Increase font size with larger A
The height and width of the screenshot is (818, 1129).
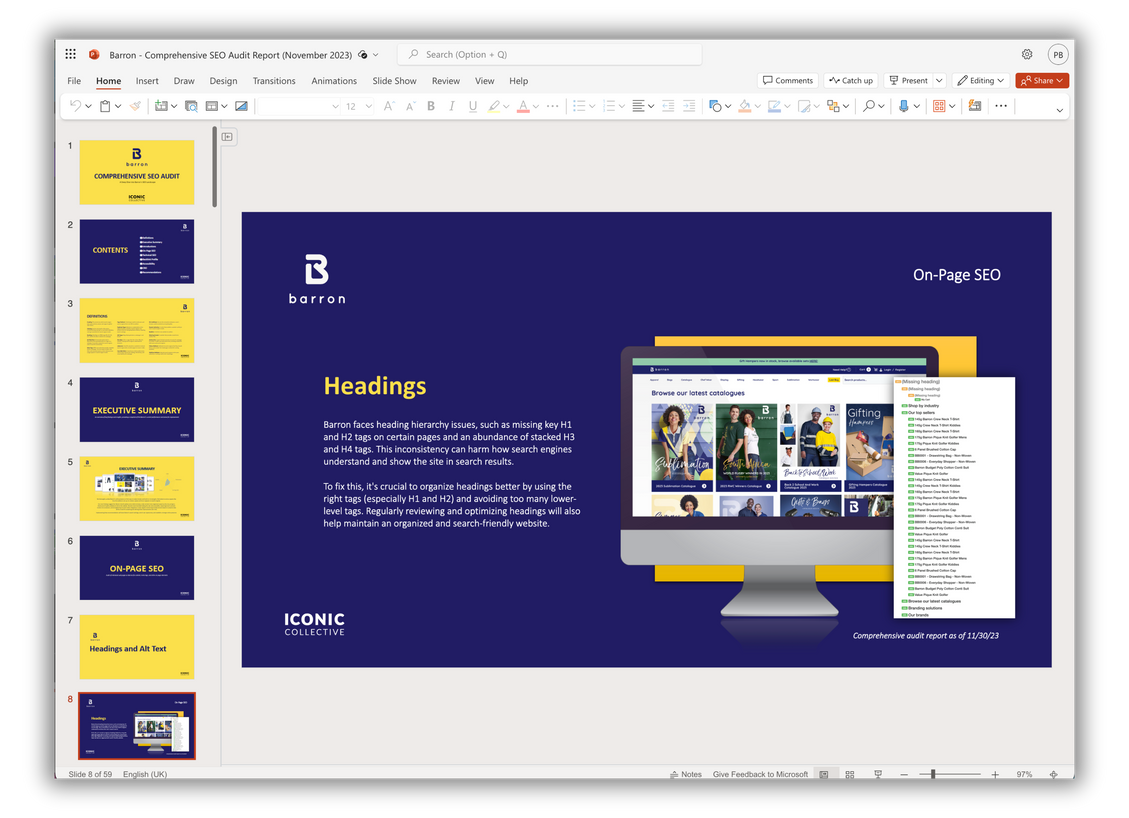(389, 106)
